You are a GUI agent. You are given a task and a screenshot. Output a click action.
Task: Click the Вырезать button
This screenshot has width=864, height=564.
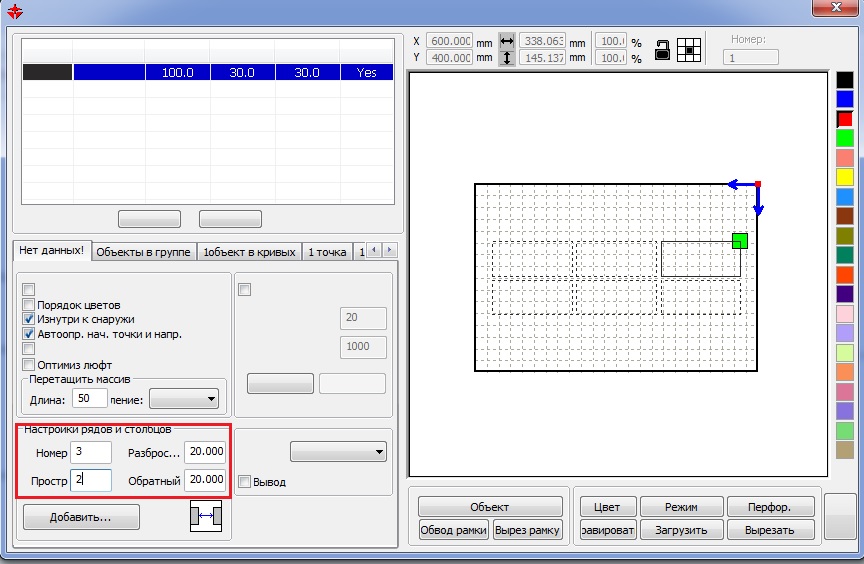tap(770, 530)
